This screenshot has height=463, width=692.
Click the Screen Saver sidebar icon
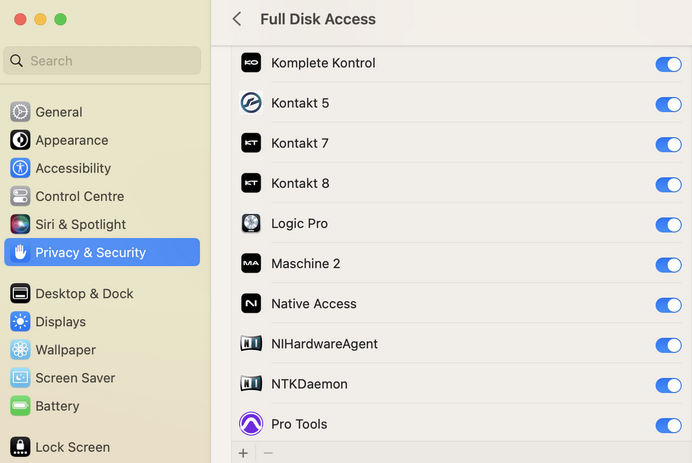pos(20,378)
